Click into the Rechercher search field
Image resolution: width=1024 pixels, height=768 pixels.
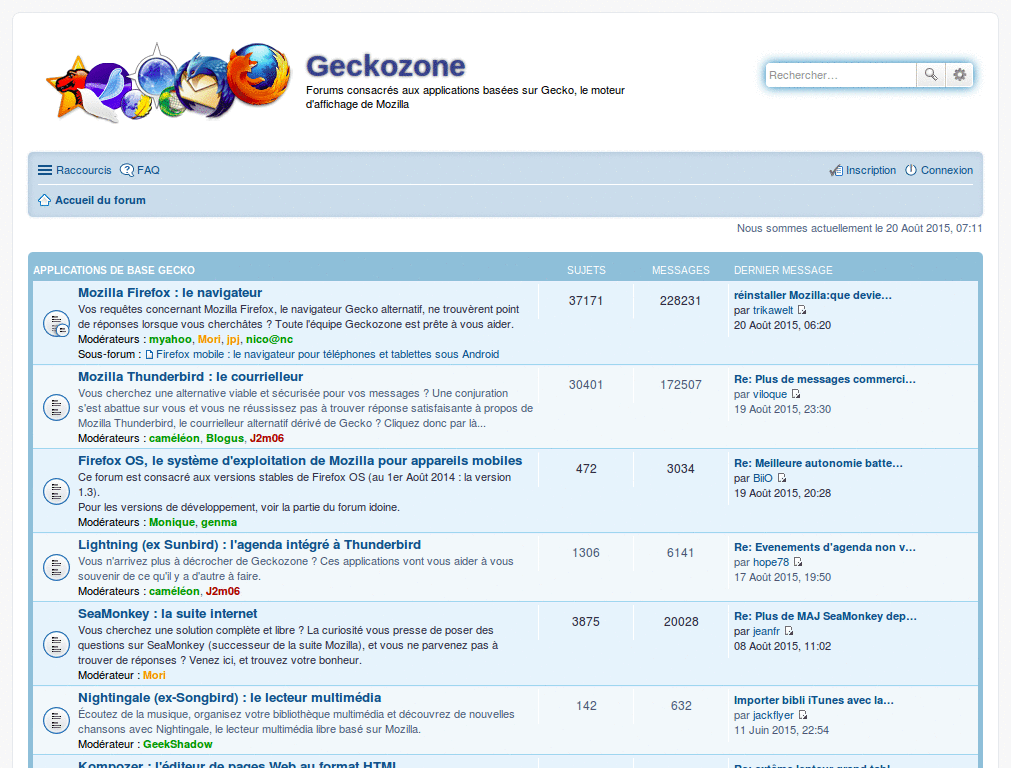(841, 74)
